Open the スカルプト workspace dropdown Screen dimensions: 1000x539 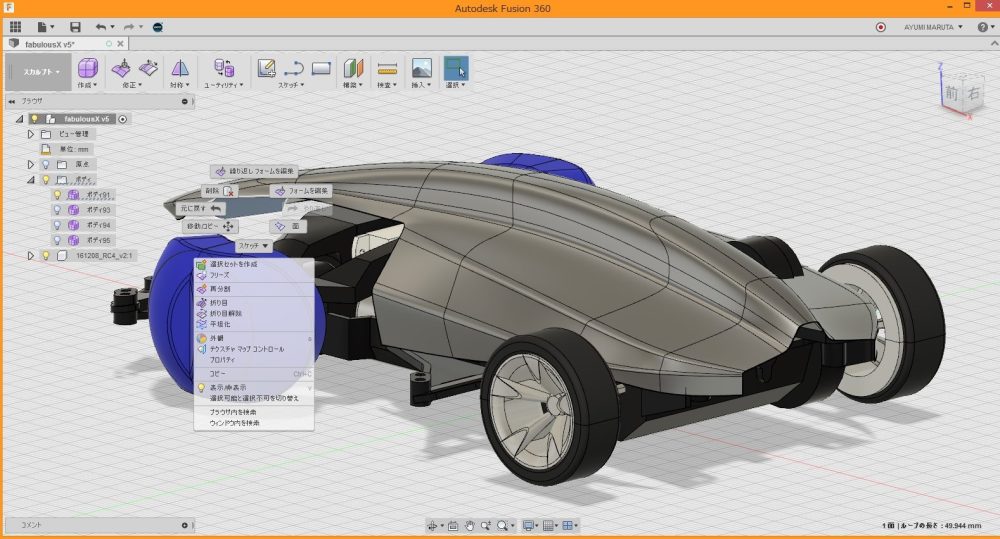(40, 72)
